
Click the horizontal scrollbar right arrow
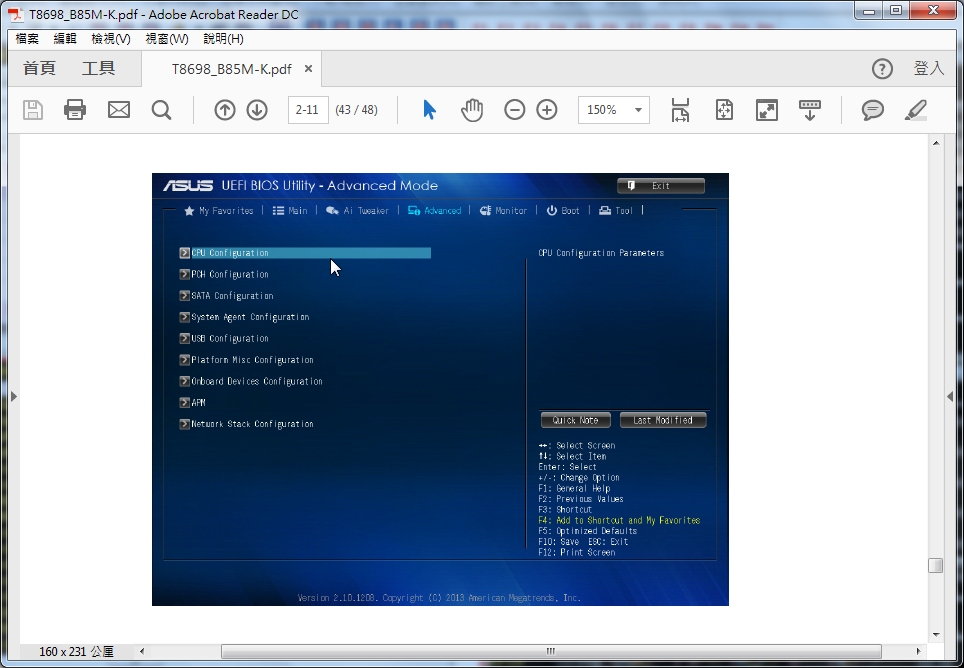[x=919, y=651]
